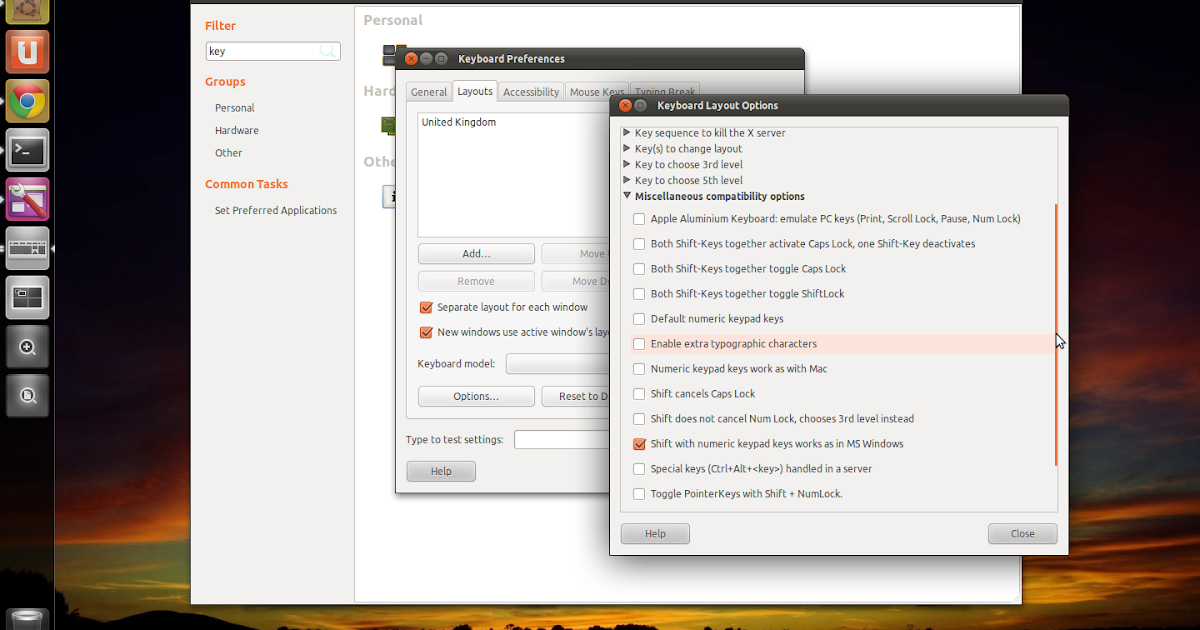
Task: Enable Apple Aluminium Keyboard PC keys emulation
Action: (x=639, y=219)
